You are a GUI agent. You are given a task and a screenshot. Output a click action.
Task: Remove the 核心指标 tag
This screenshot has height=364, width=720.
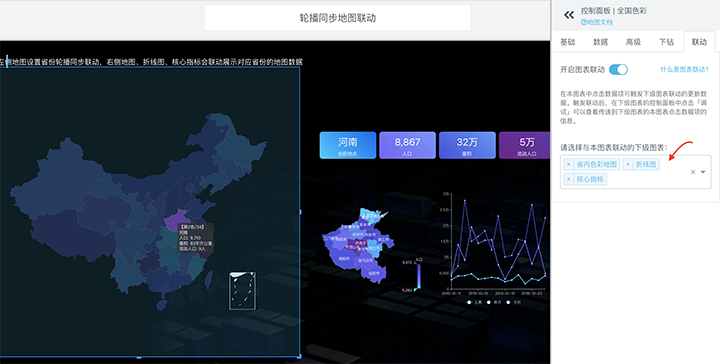pyautogui.click(x=568, y=179)
